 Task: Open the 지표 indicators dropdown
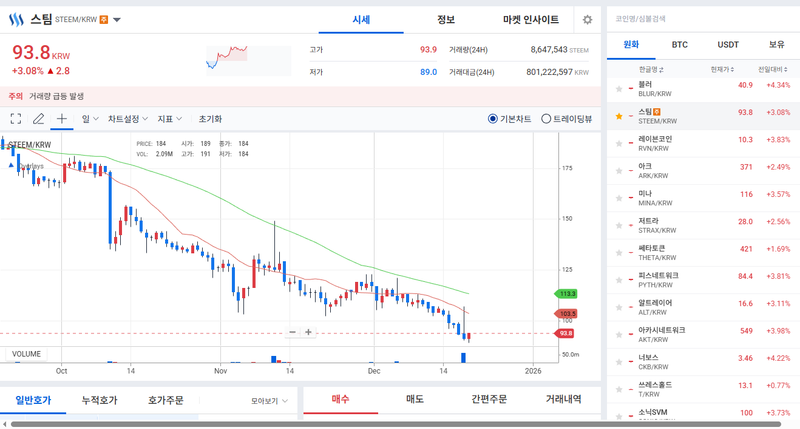tap(169, 119)
